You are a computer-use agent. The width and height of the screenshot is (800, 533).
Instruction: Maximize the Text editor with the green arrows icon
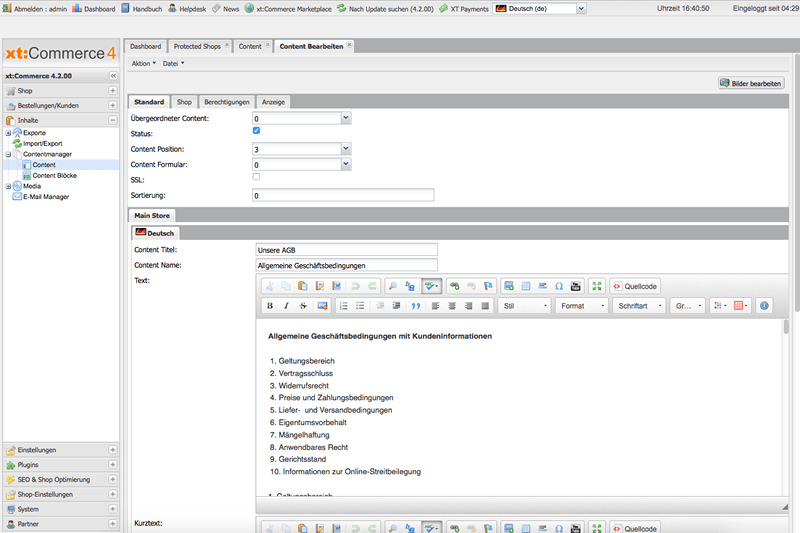(596, 286)
